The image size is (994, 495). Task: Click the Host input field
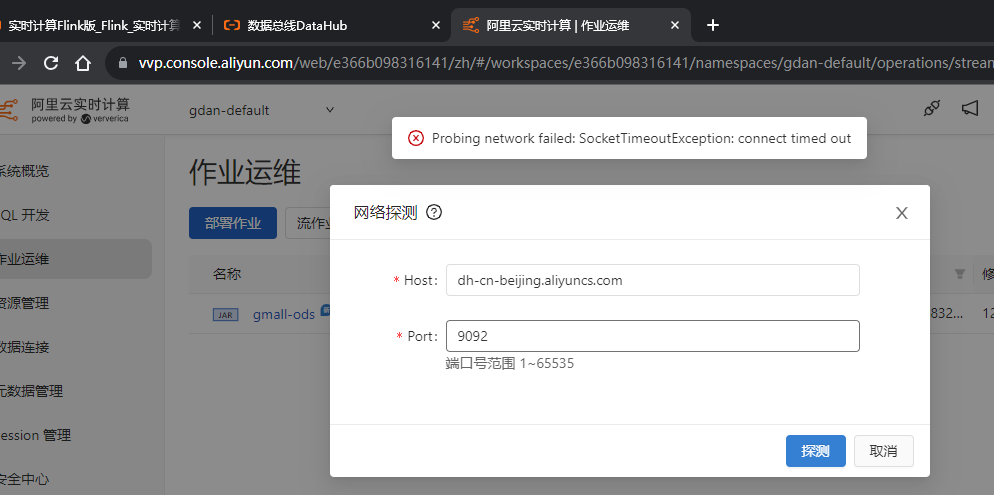pyautogui.click(x=653, y=280)
